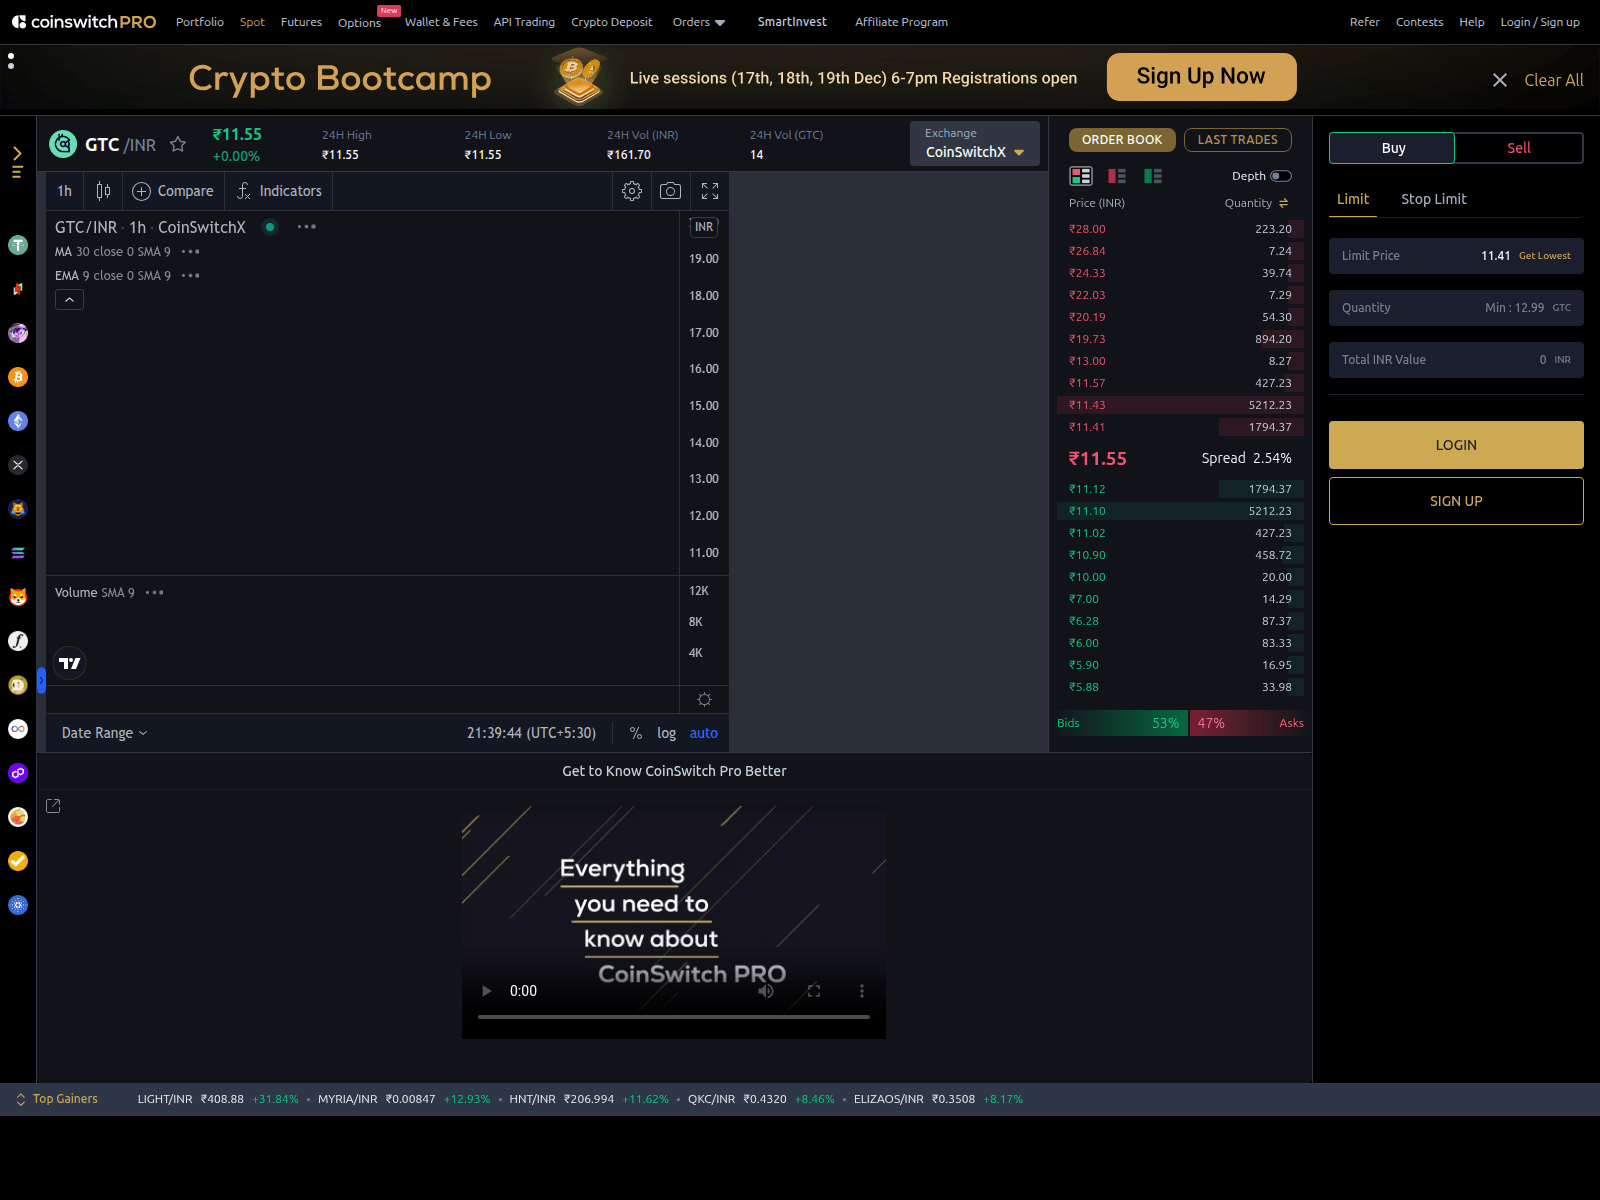
Task: Toggle the Depth switch
Action: pyautogui.click(x=1280, y=176)
